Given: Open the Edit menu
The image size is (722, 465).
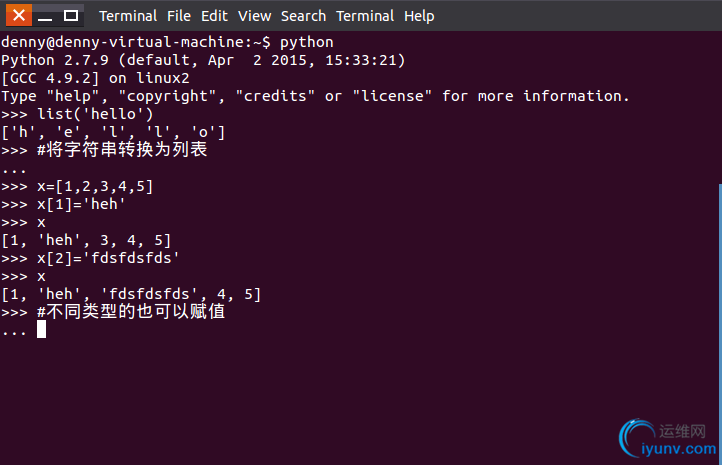Looking at the screenshot, I should coord(214,16).
